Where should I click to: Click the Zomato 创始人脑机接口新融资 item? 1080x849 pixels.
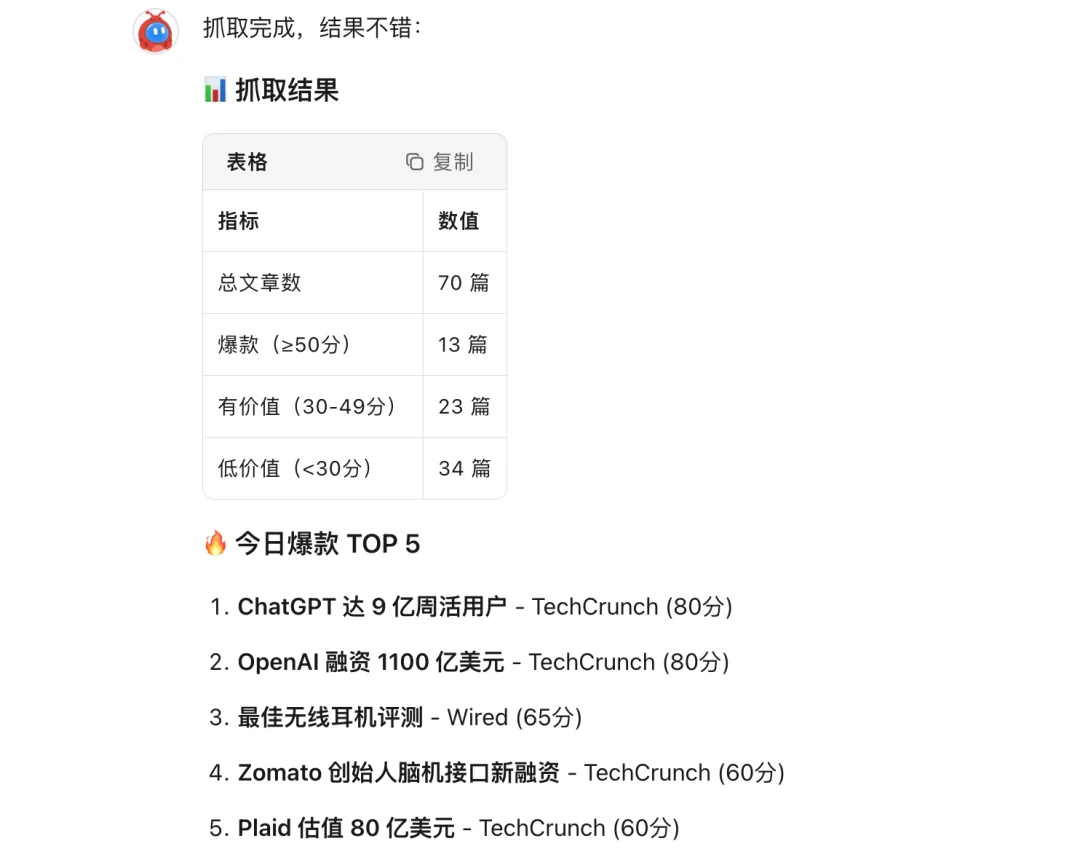point(400,772)
